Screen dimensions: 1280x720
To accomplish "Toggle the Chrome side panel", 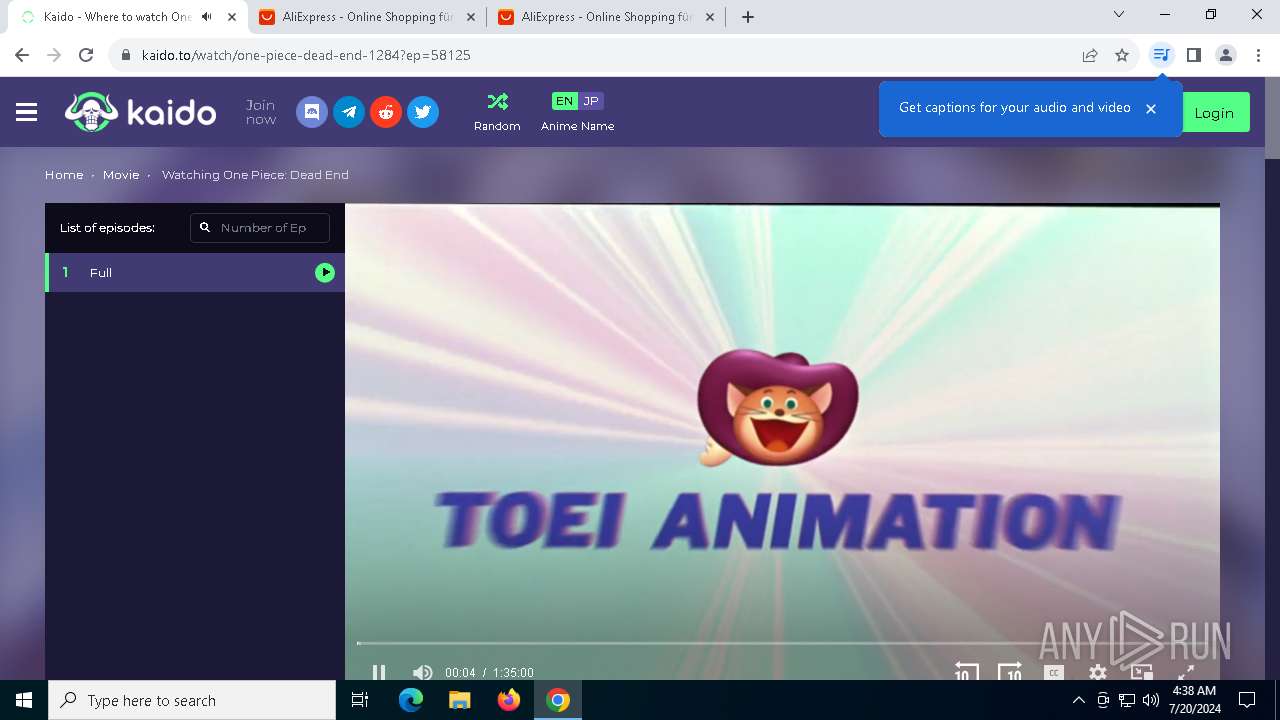I will click(1193, 55).
